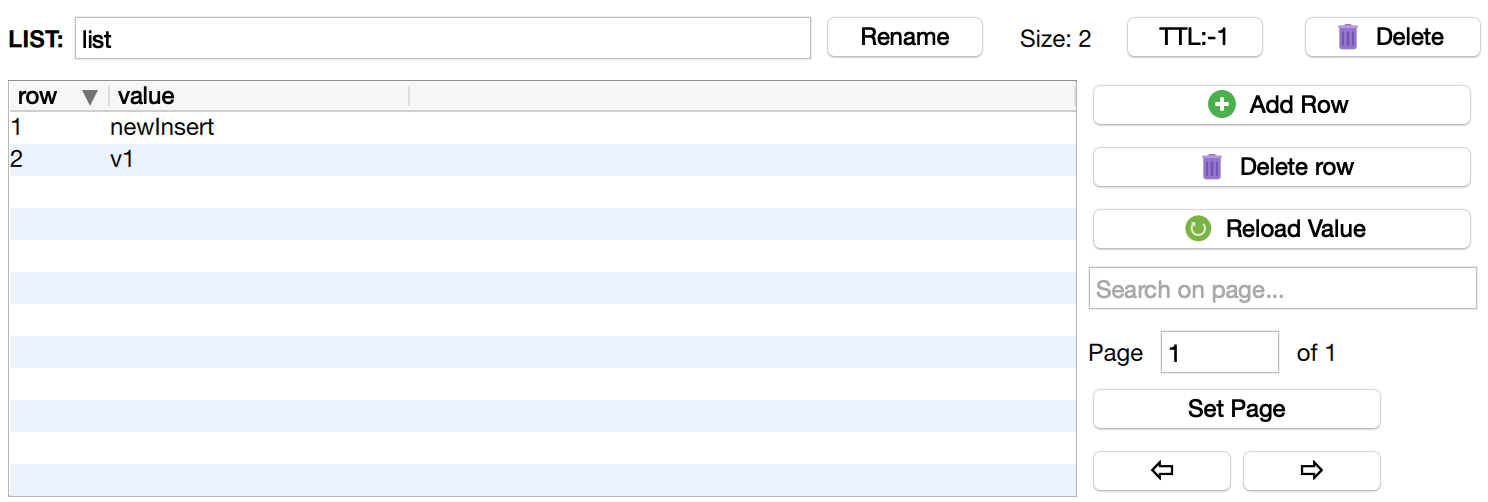Go to previous page with left arrow
1488x502 pixels.
pyautogui.click(x=1162, y=470)
